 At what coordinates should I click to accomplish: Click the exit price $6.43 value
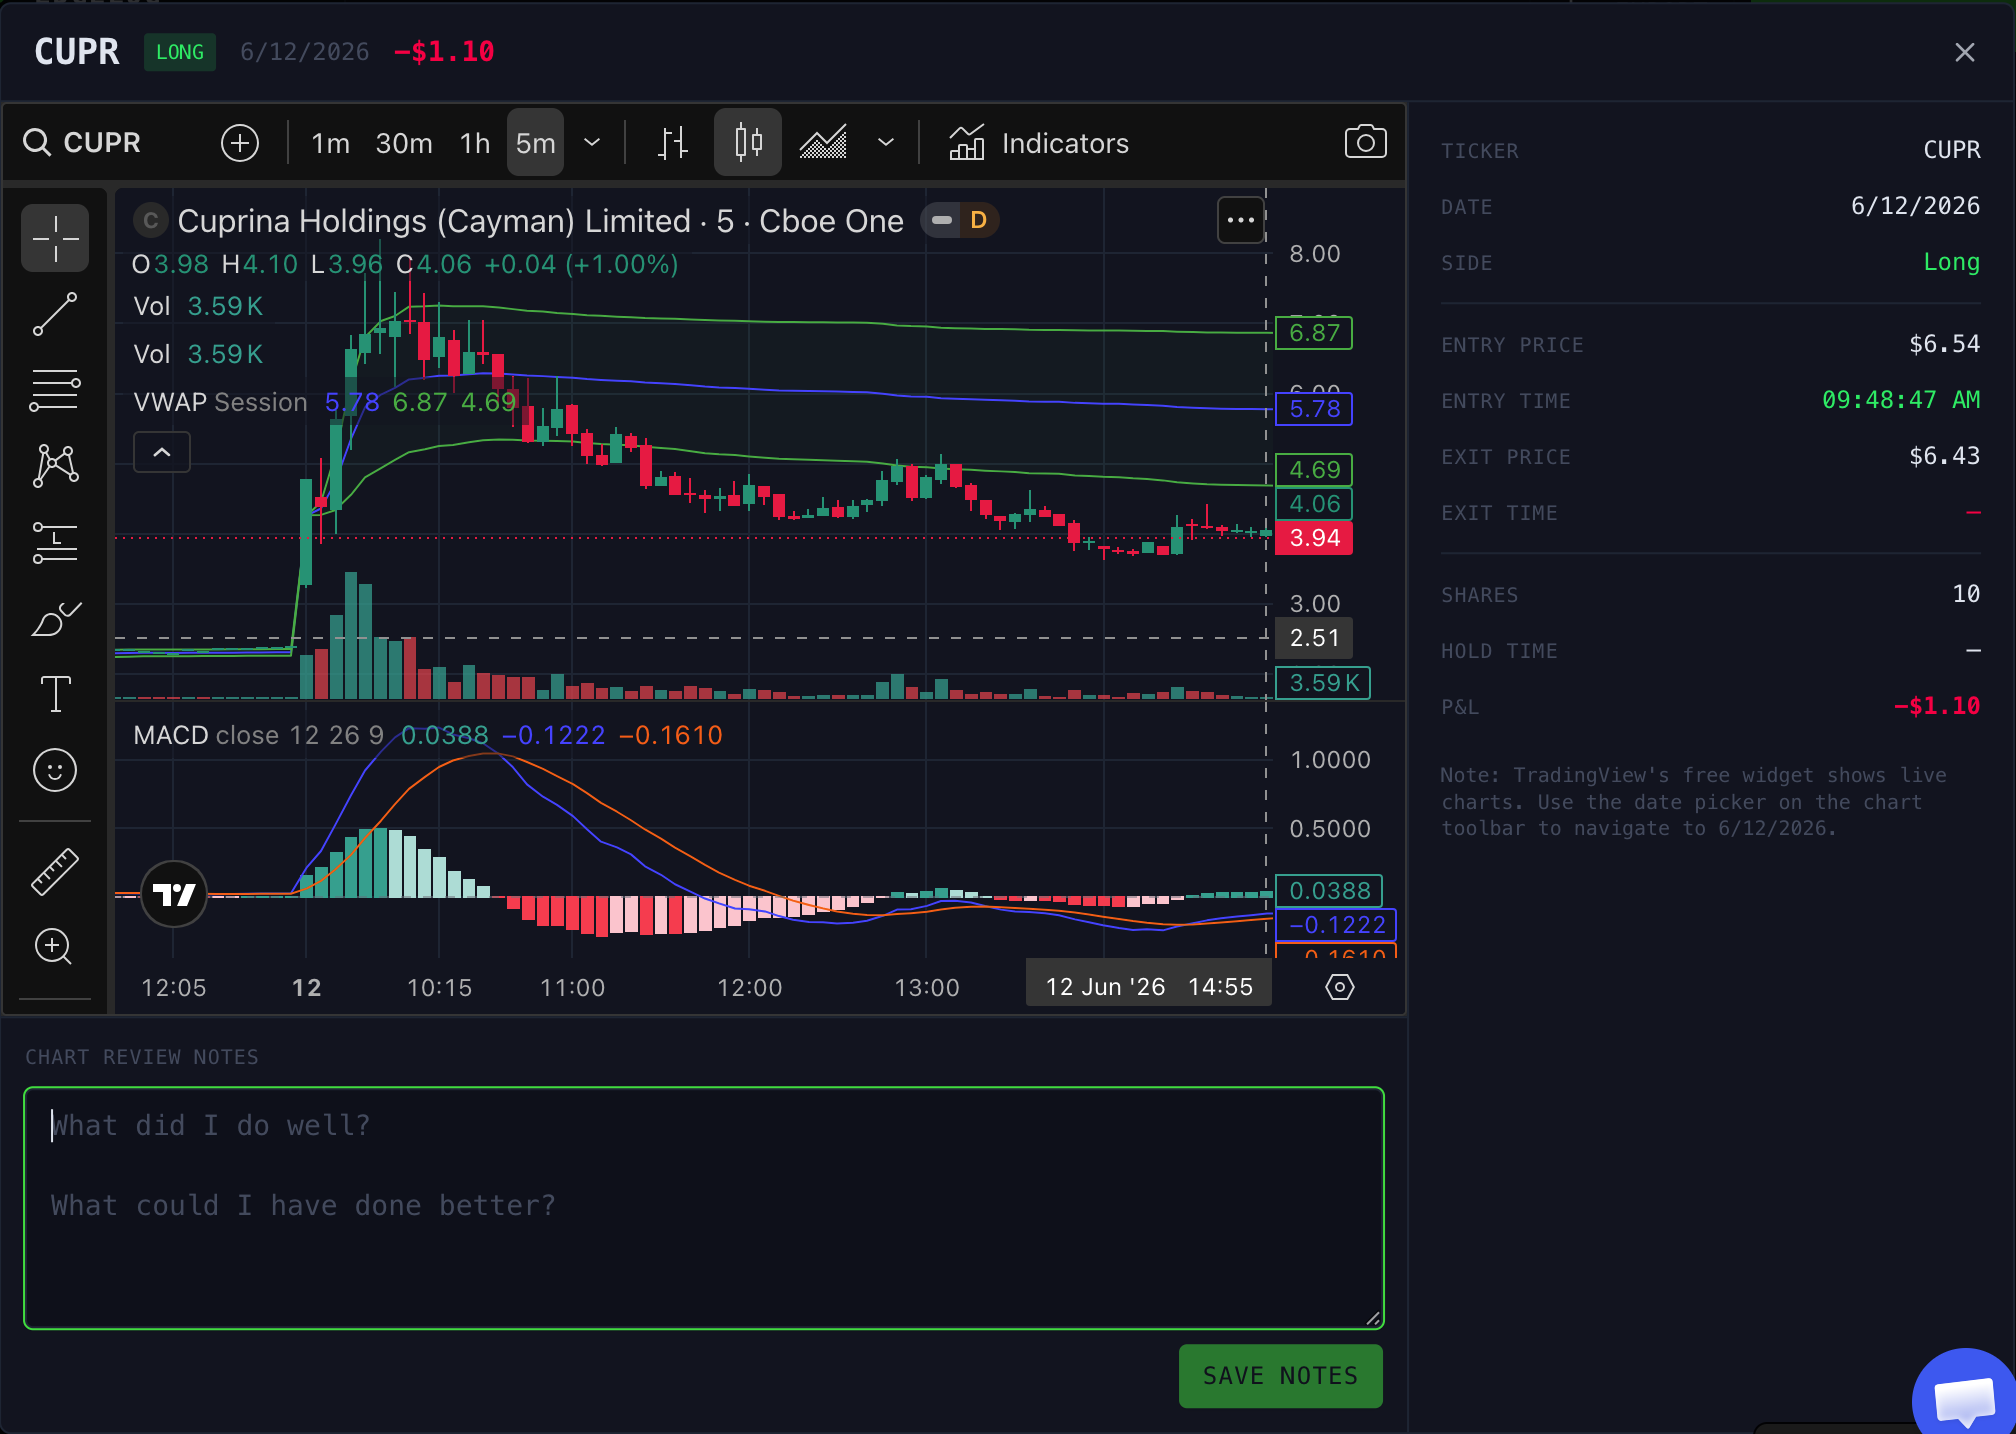[x=1944, y=456]
